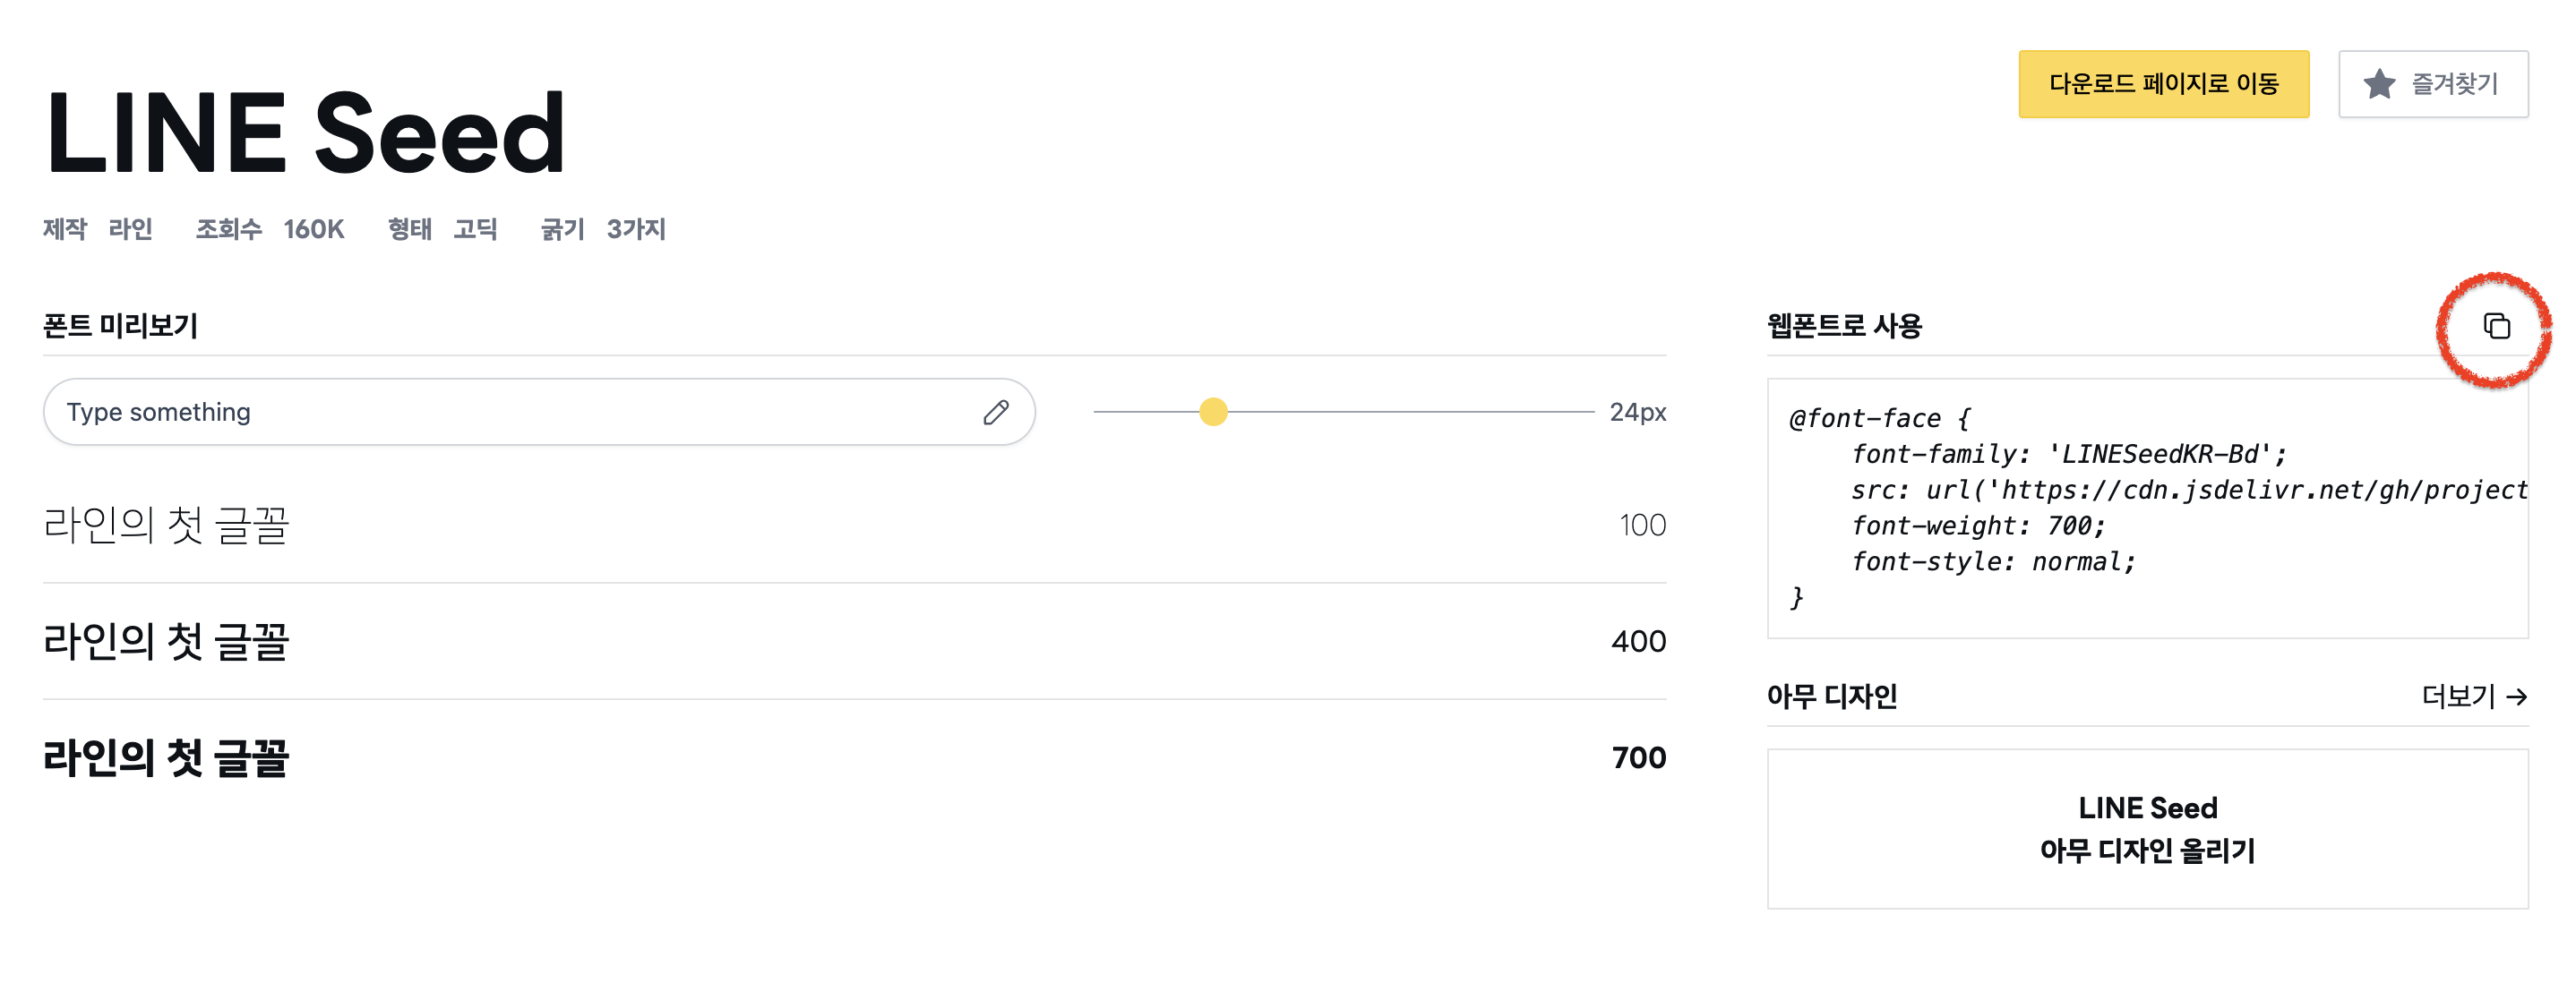The width and height of the screenshot is (2576, 983).
Task: Click the star icon on 즐겨찾기 button
Action: (2379, 84)
